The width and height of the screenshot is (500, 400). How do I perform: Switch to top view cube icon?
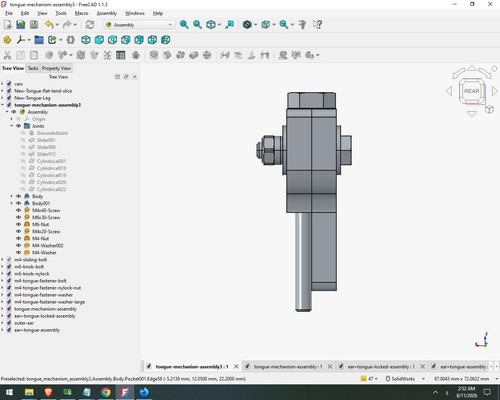[112, 40]
